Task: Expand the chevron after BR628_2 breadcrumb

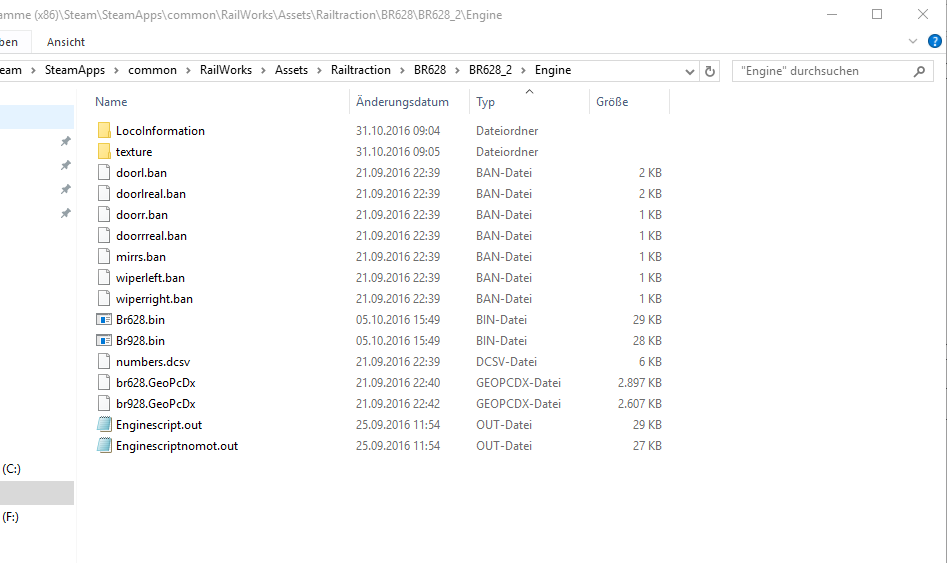Action: pos(523,71)
